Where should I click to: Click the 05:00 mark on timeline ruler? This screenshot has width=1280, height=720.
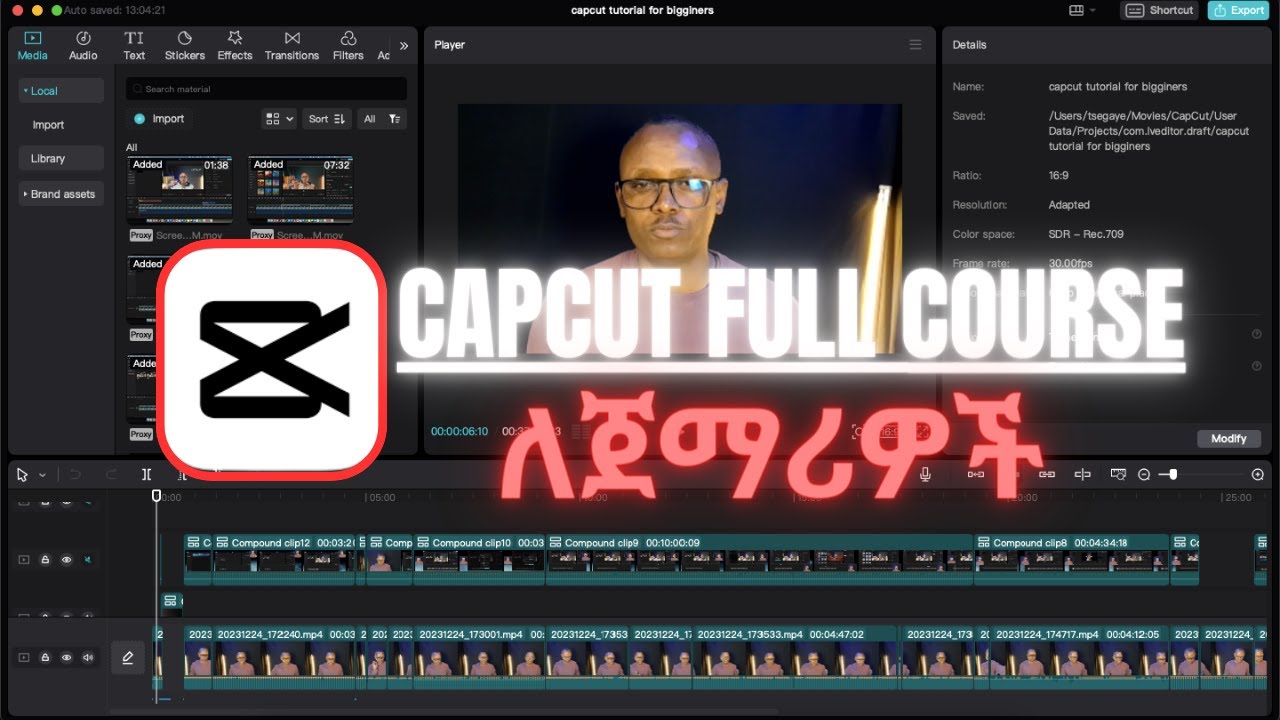click(x=381, y=497)
